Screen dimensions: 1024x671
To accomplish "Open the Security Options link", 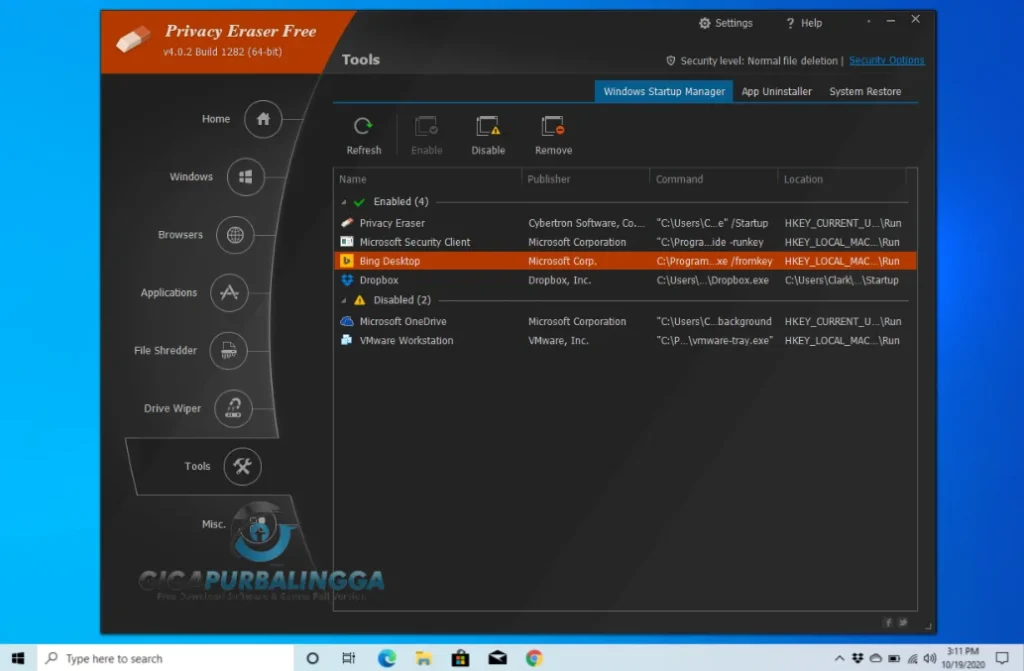I will click(886, 60).
